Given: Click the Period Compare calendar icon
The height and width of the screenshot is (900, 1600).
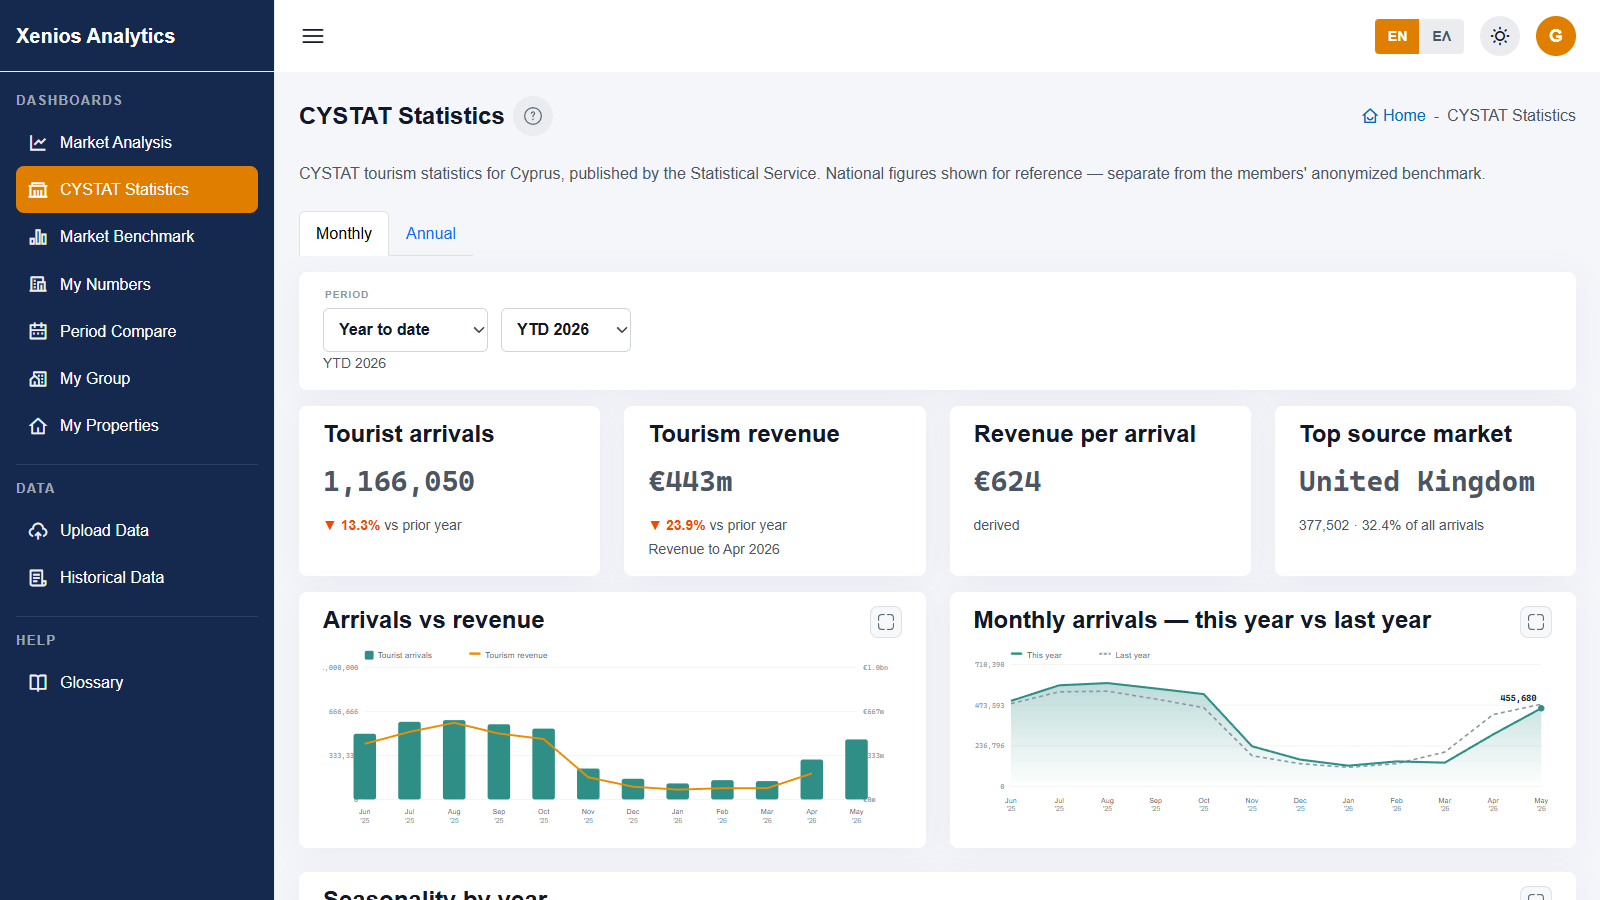Looking at the screenshot, I should (x=38, y=331).
